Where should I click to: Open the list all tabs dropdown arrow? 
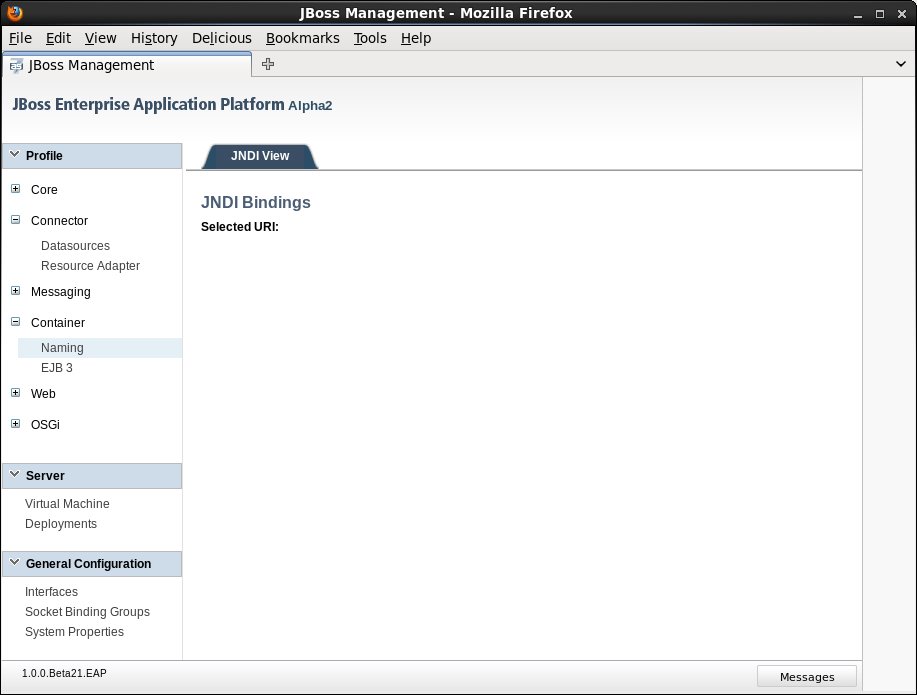pos(901,64)
